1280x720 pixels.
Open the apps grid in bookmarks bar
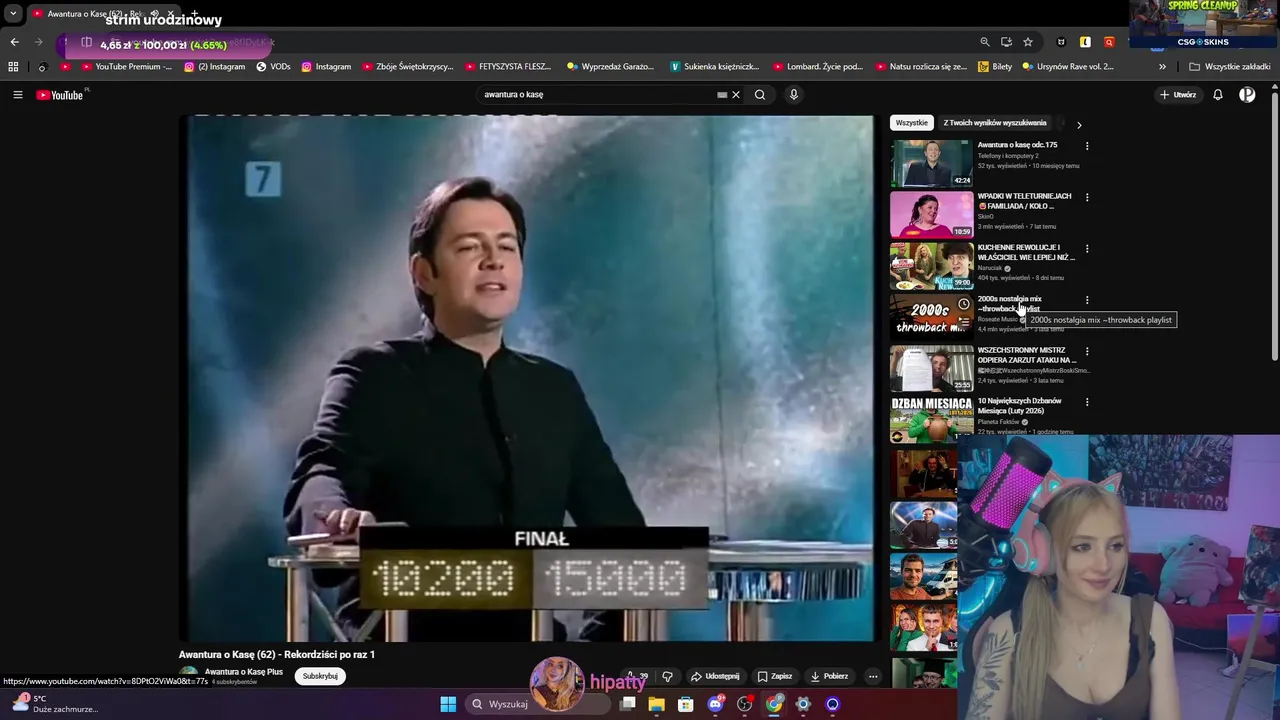13,67
